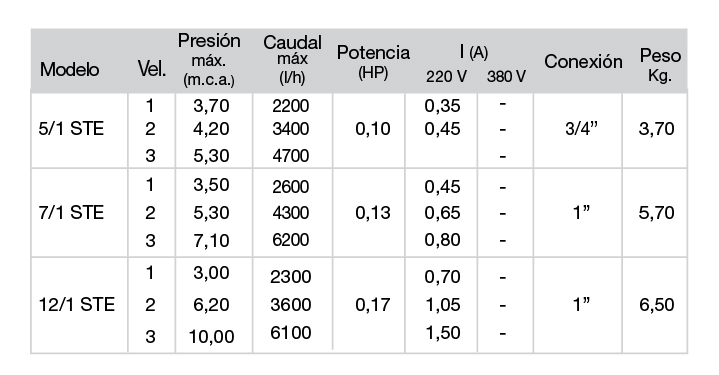
Task: Select the 7/1 STE model cell
Action: (71, 213)
